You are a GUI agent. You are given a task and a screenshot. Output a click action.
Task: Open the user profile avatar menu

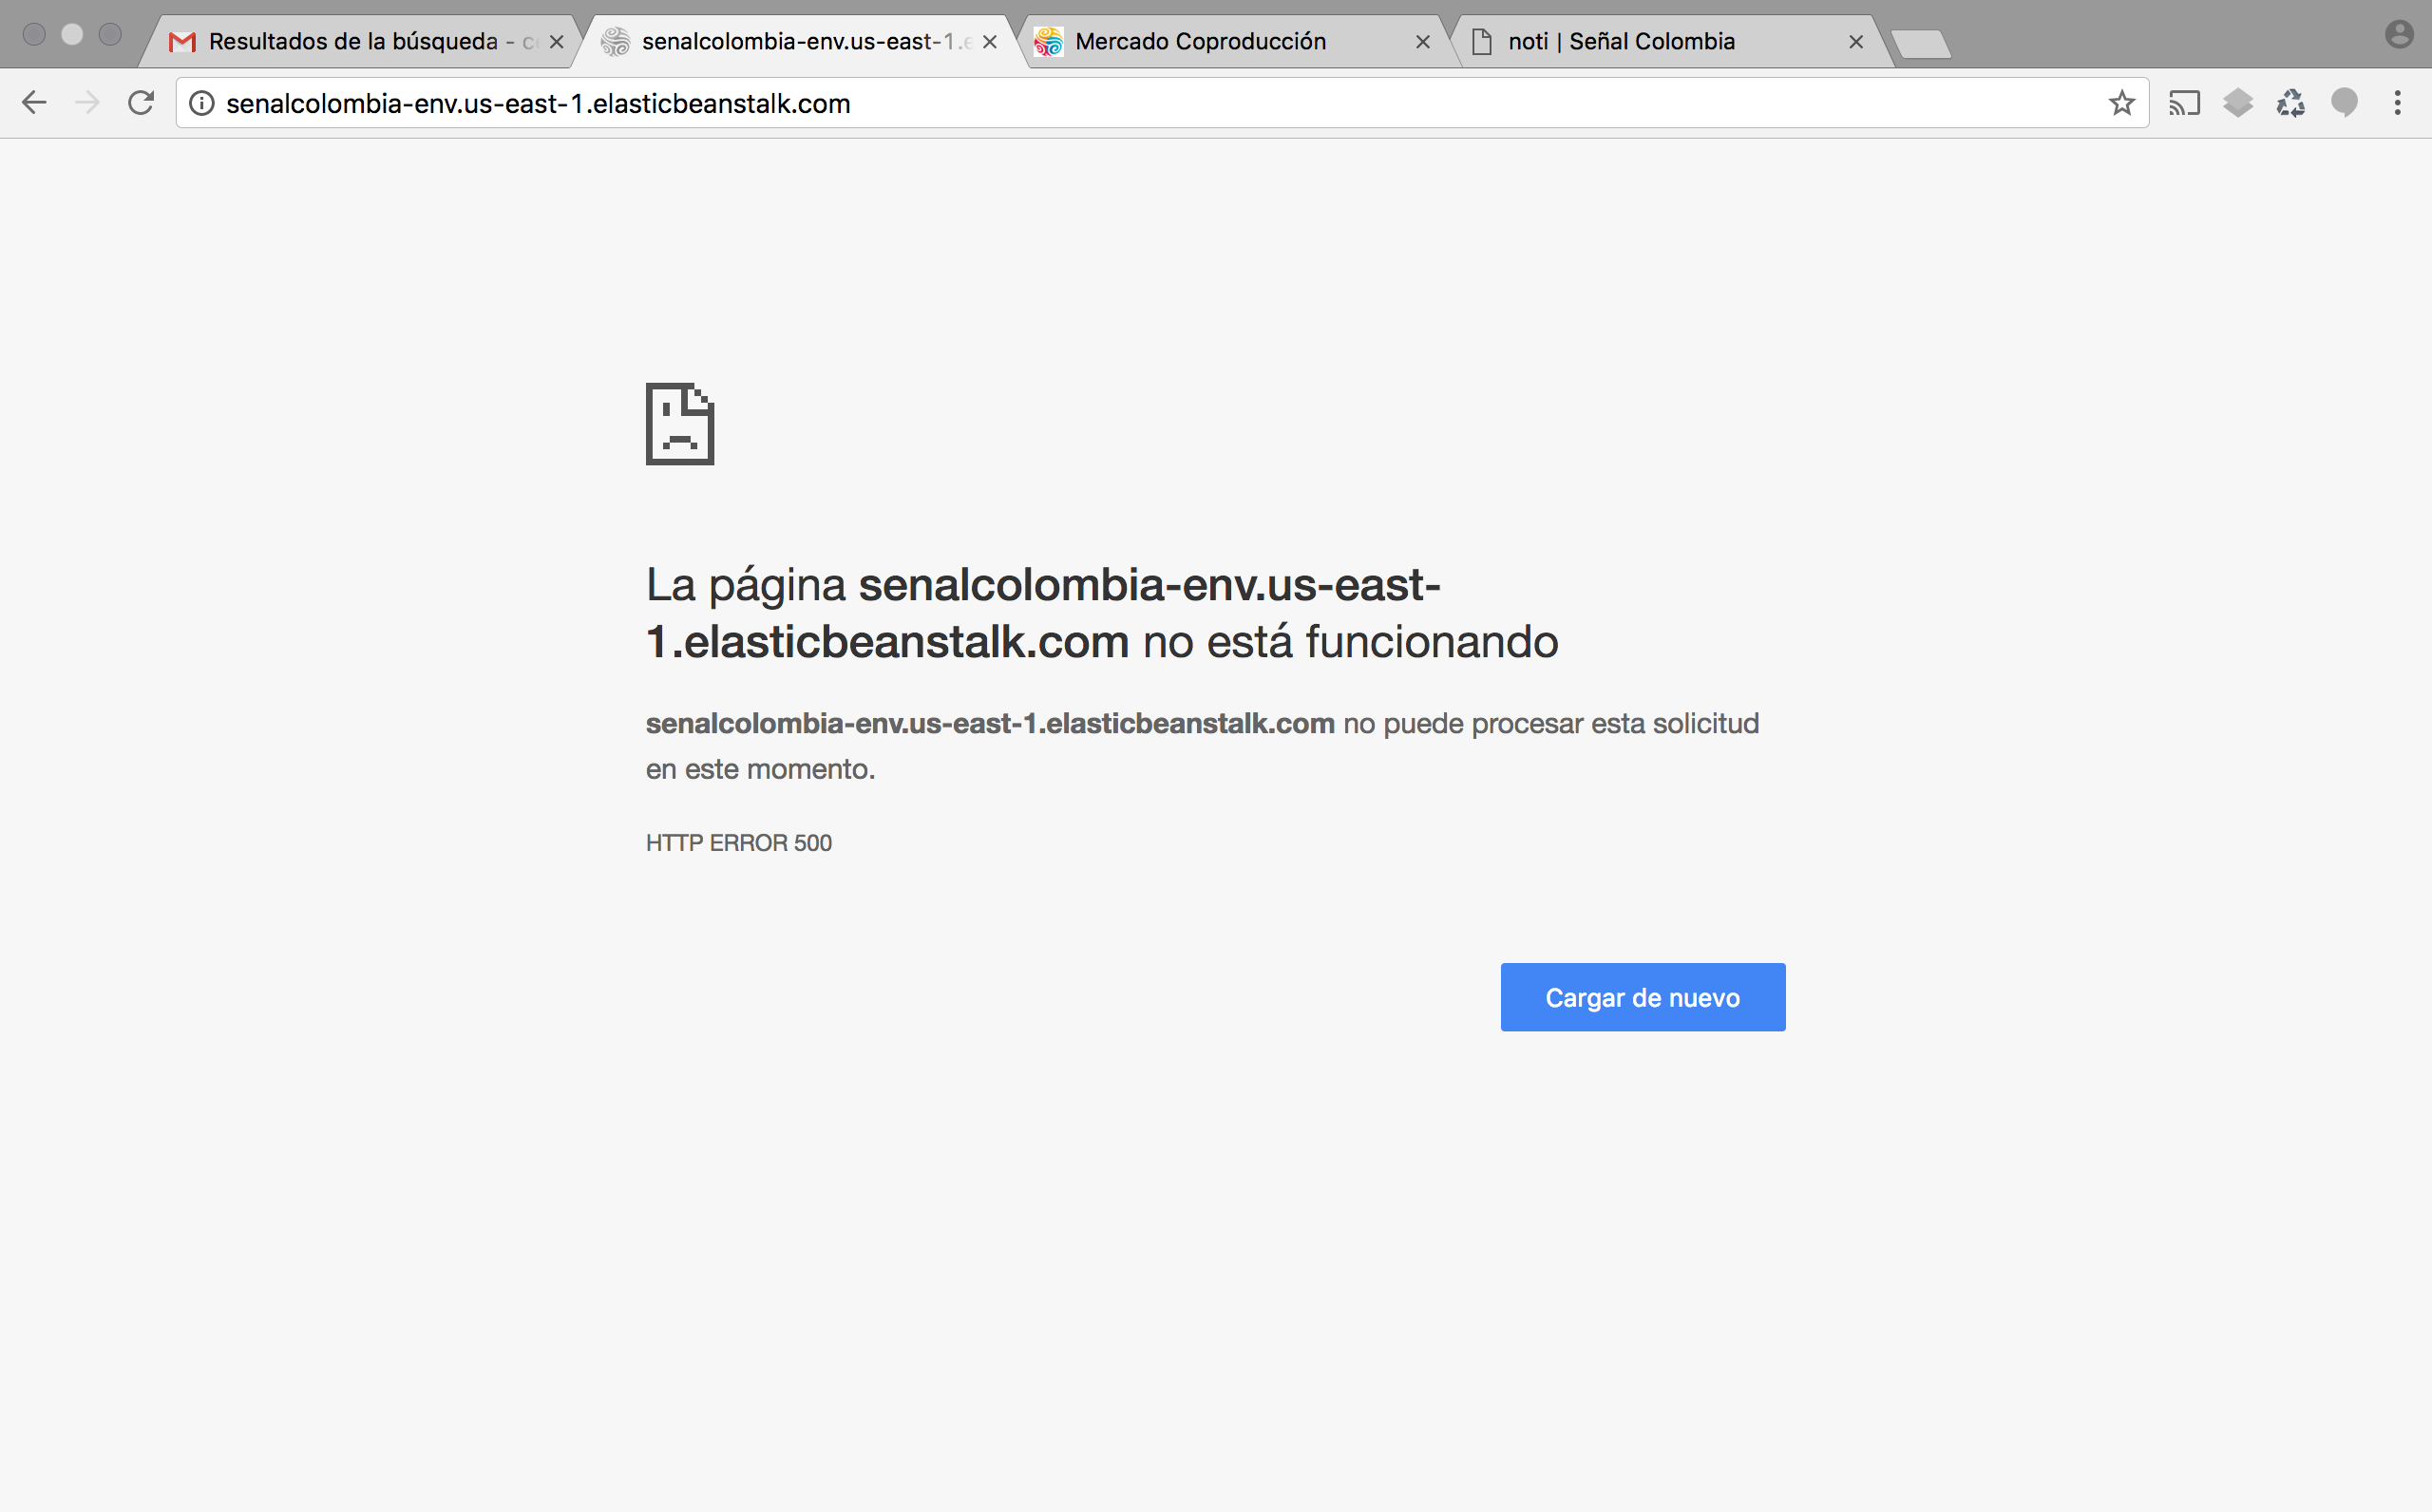(x=2398, y=35)
